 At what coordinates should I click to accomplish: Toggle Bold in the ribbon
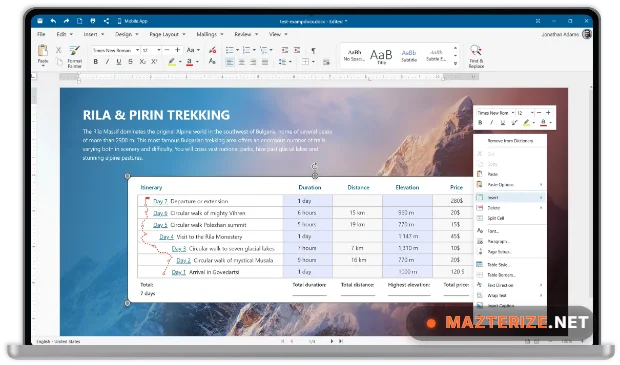tap(96, 62)
